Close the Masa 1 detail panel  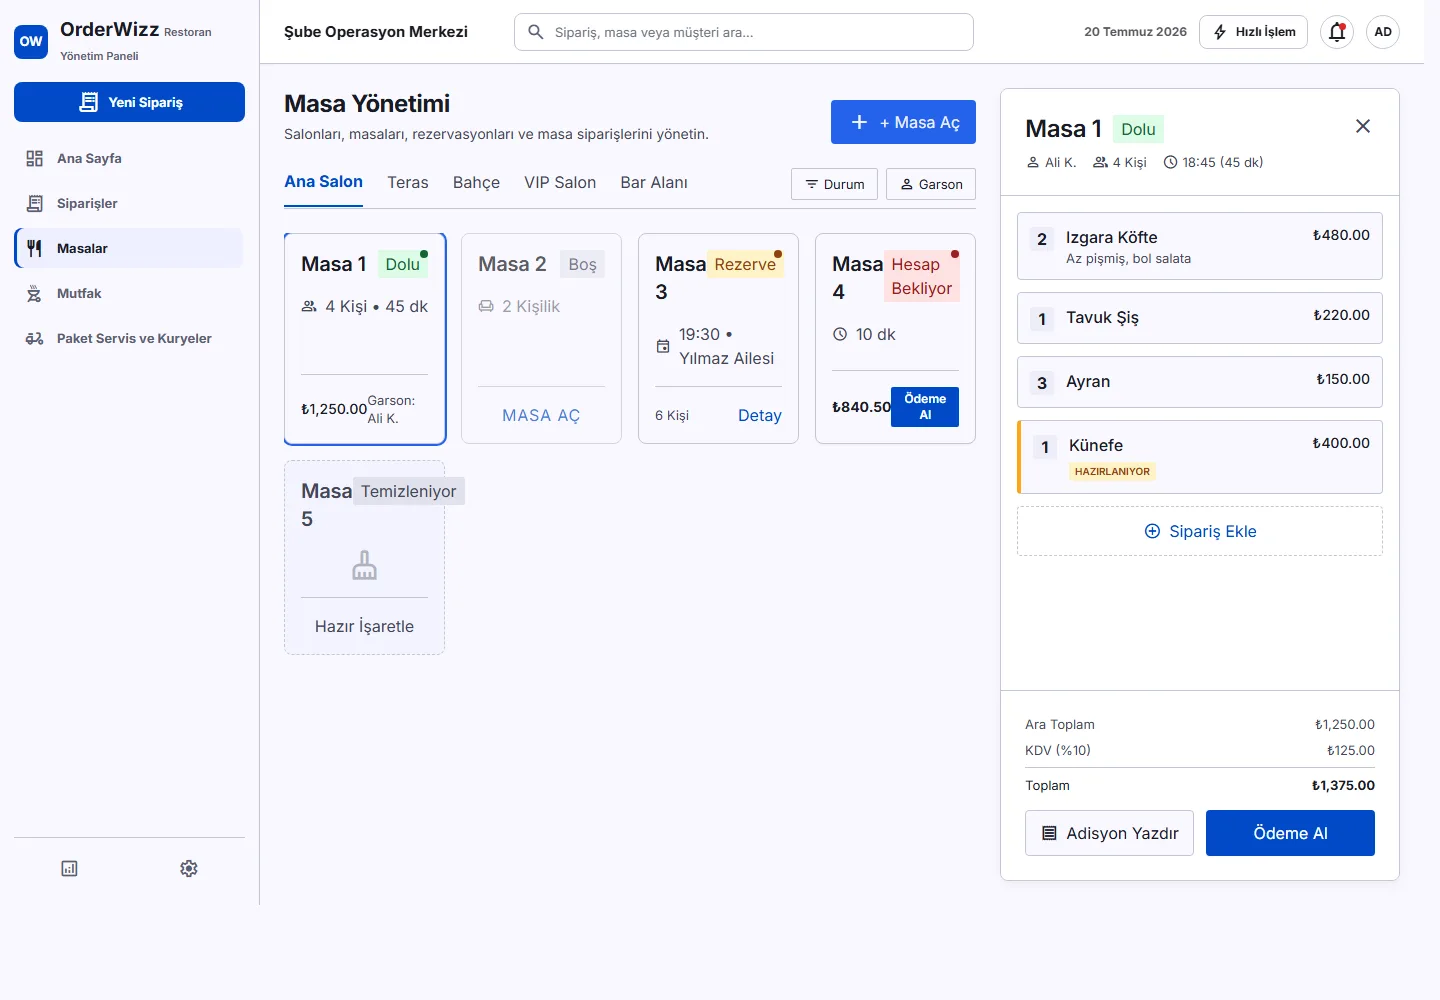click(1363, 126)
